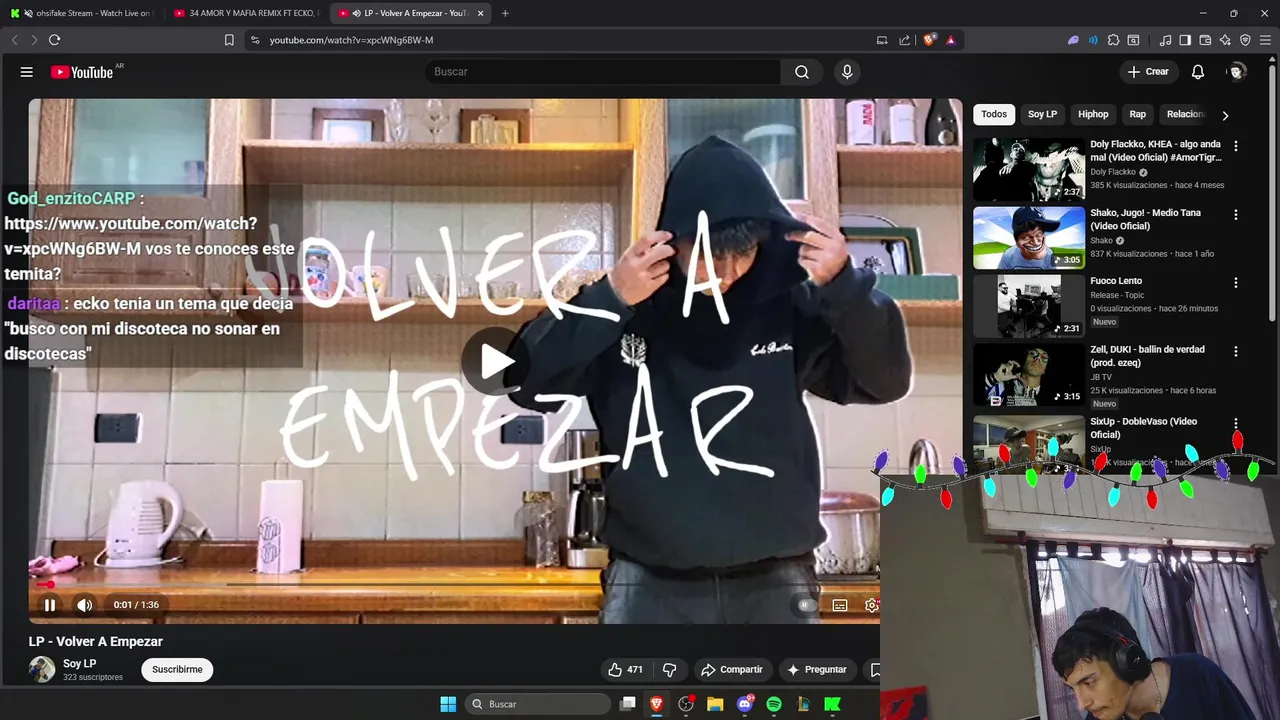Open Brave Leo AI sparkle icon
1280x720 pixels.
pyautogui.click(x=1225, y=40)
